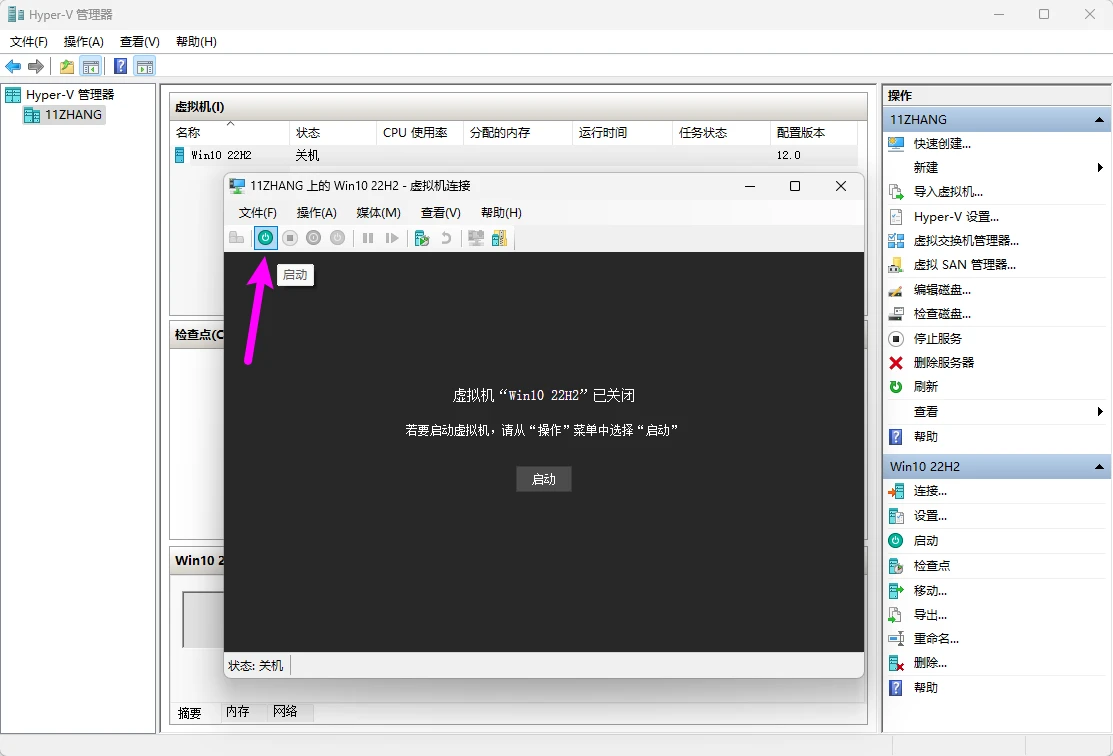Click 设置... under Win10 22H2 actions

pos(930,516)
